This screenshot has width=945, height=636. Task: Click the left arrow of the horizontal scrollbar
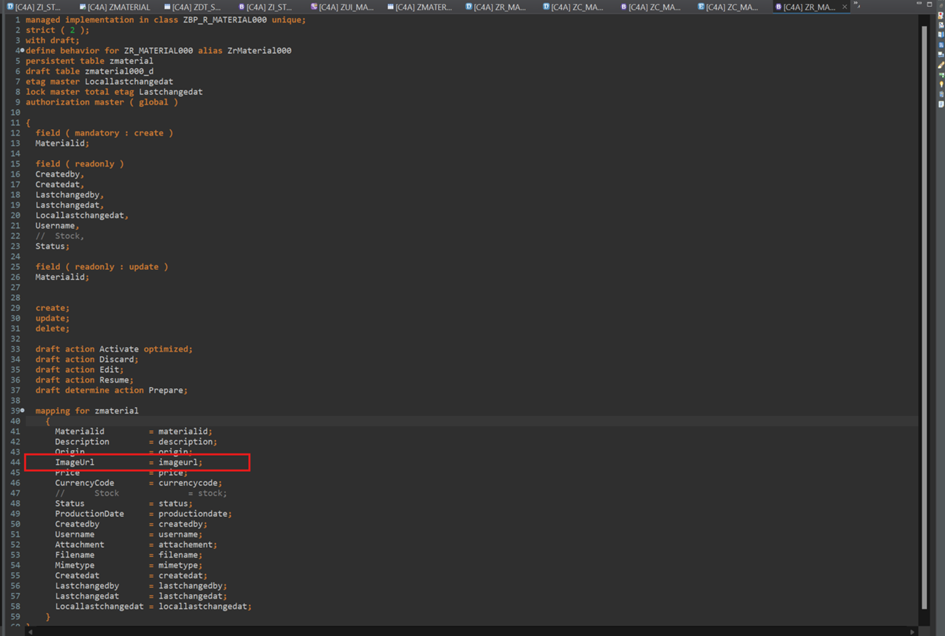30,632
